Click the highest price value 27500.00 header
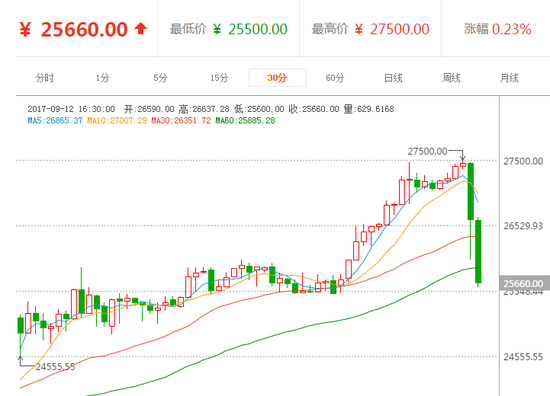550x396 pixels. pos(400,29)
